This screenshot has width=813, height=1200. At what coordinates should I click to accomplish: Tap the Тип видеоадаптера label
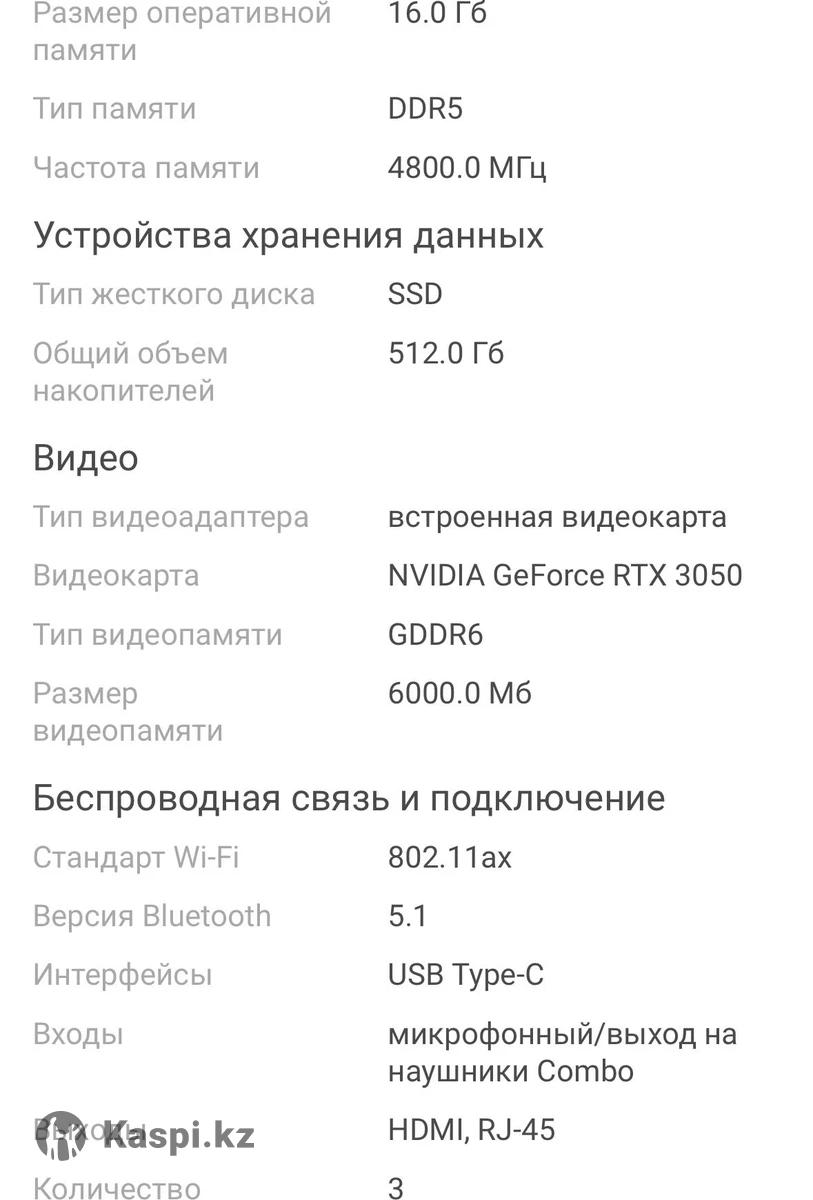171,517
